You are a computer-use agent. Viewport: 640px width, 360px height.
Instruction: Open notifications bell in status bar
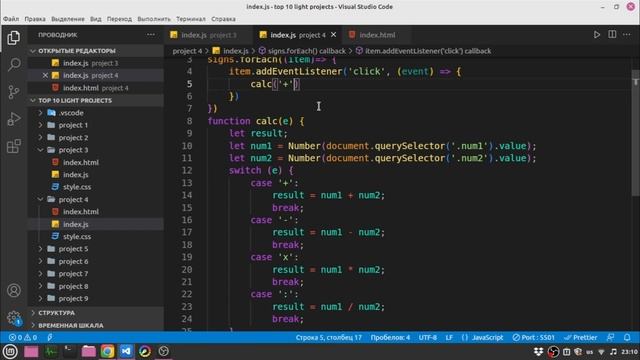point(627,338)
